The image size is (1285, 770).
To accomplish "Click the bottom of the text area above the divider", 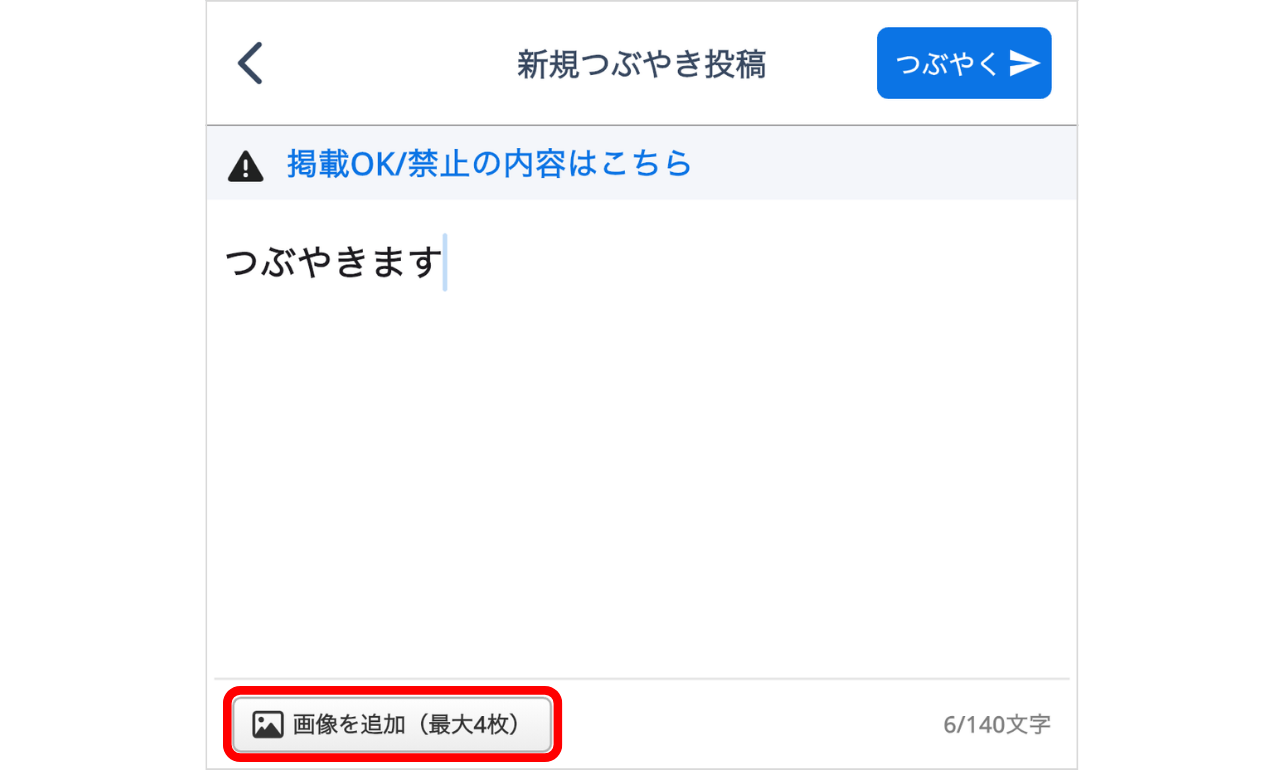I will point(640,655).
